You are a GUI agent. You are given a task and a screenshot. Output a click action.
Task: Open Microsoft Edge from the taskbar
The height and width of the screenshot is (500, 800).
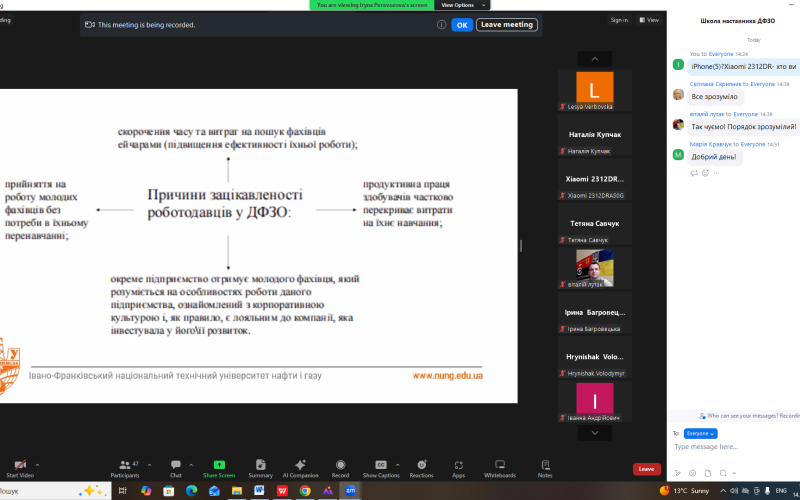coord(191,491)
